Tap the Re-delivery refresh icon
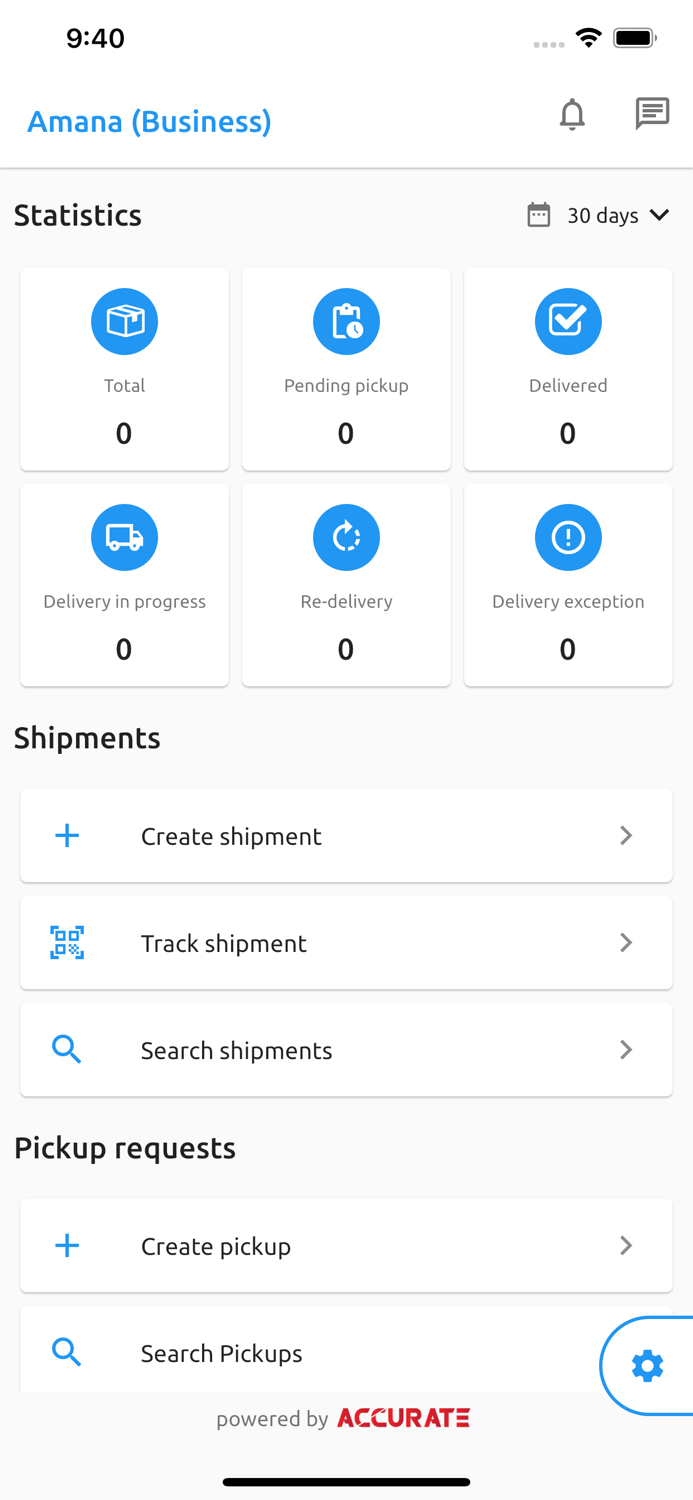693x1500 pixels. pos(346,537)
